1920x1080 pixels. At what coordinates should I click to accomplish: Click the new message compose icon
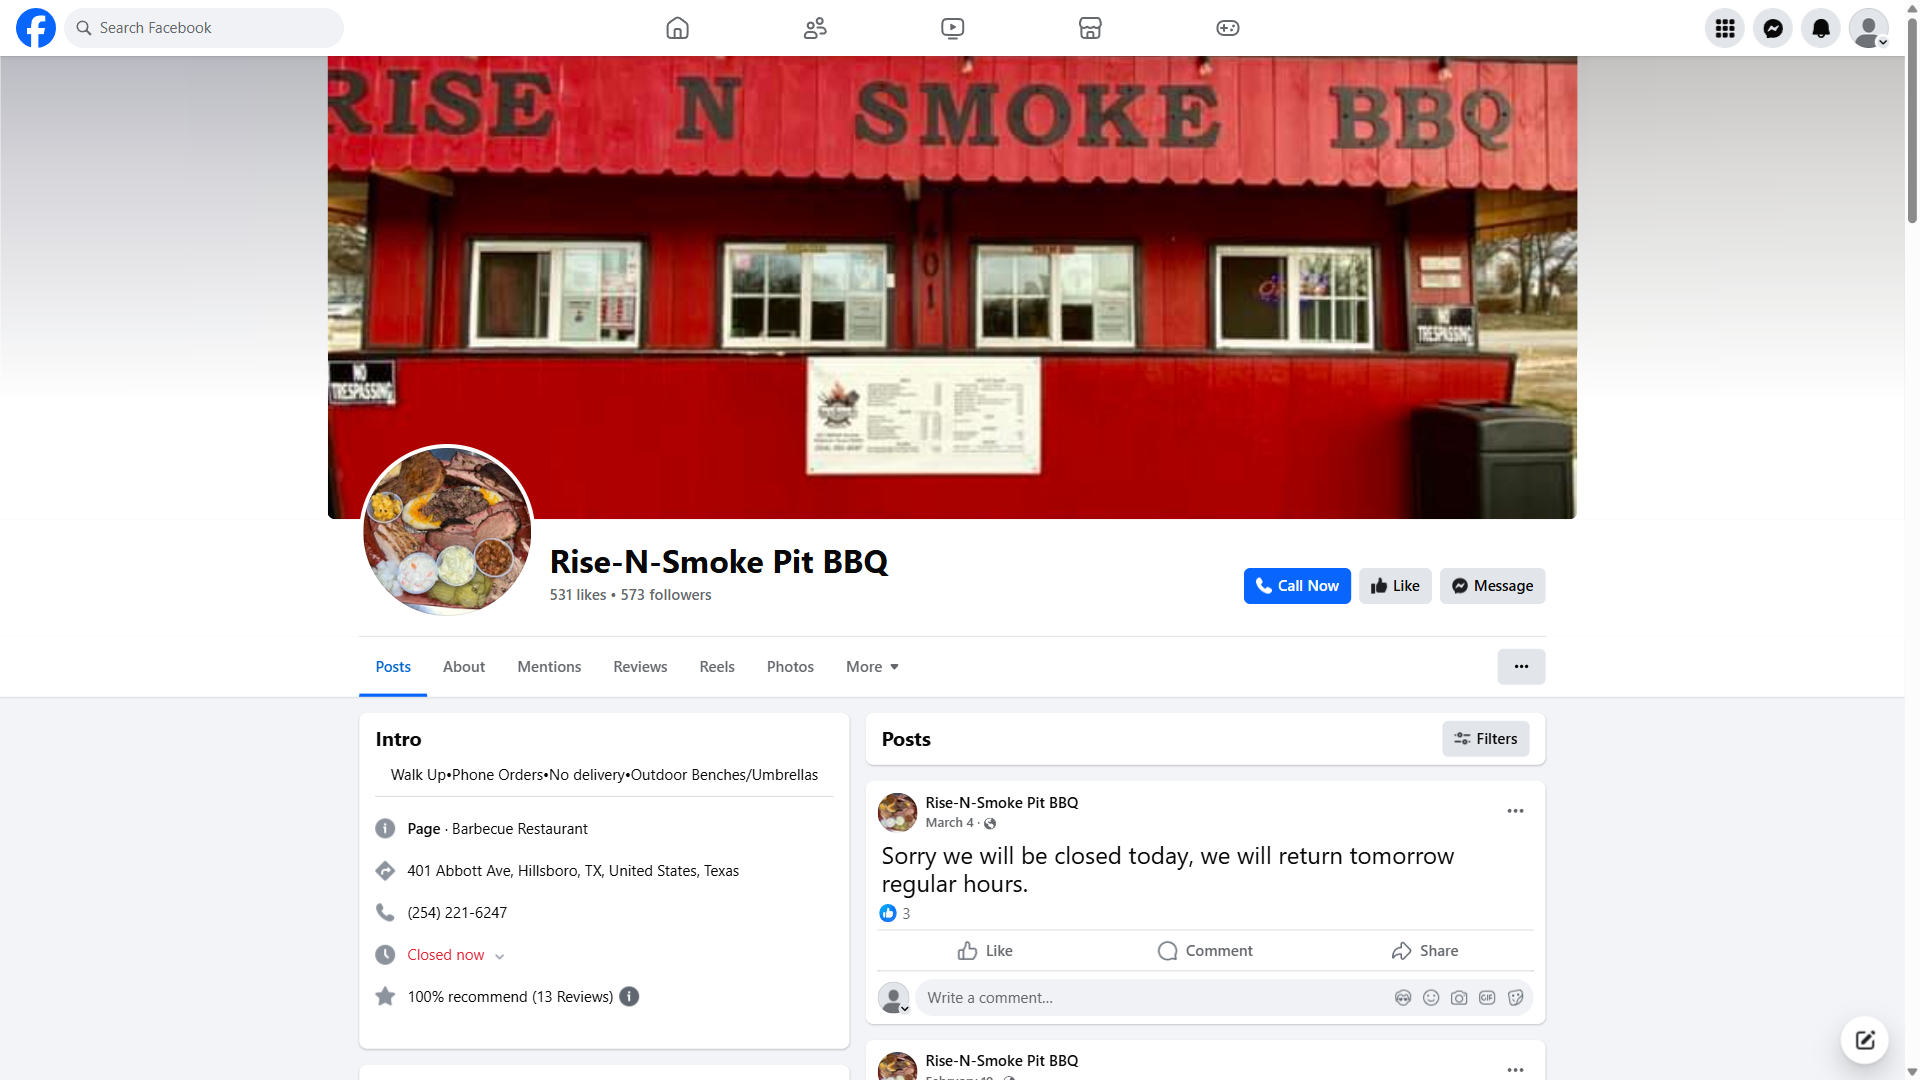coord(1865,1040)
